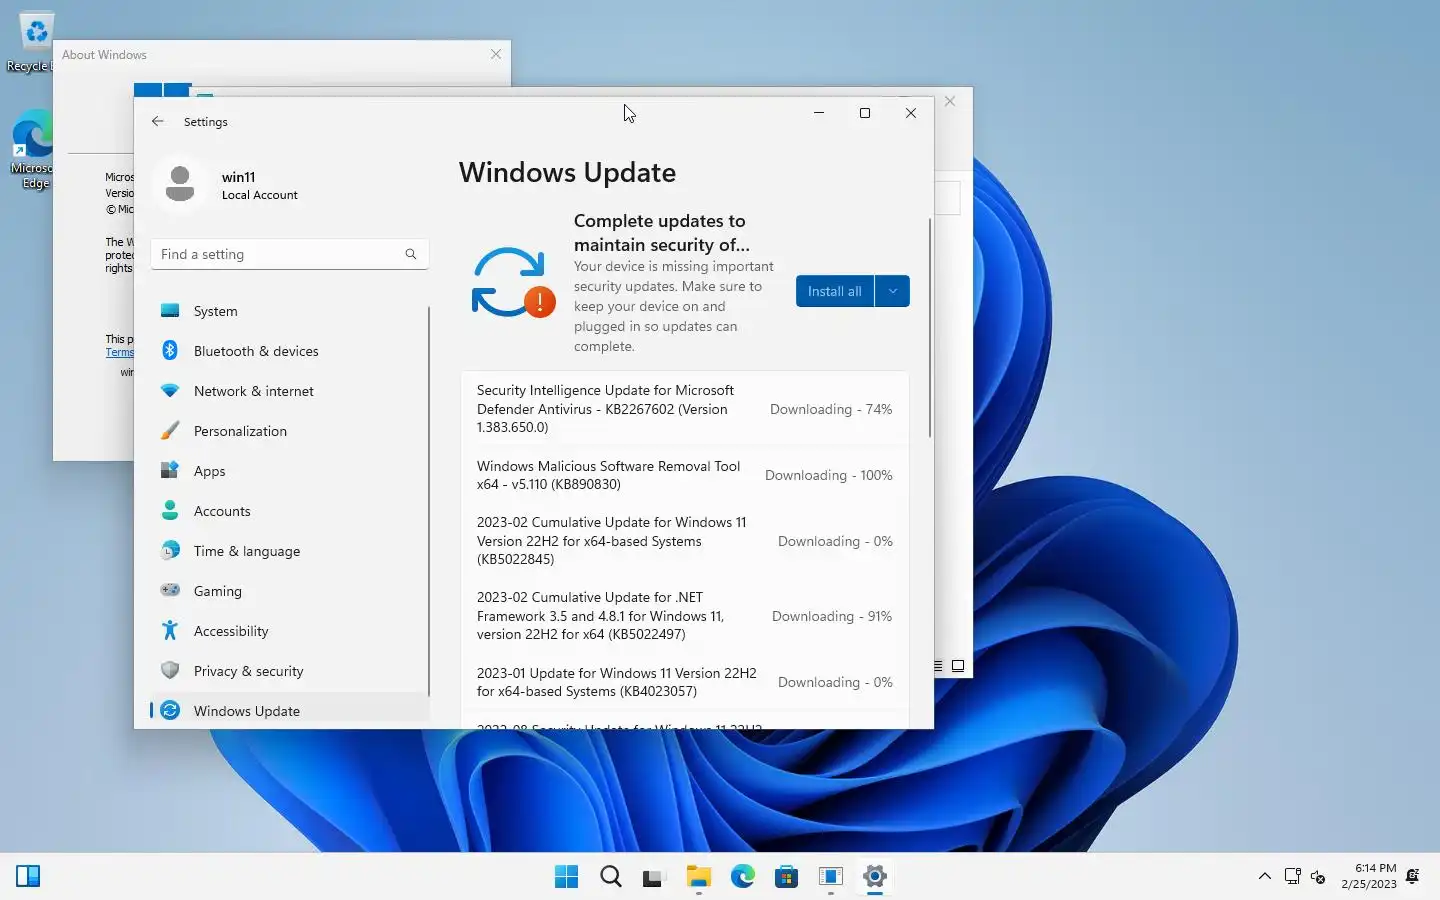Image resolution: width=1440 pixels, height=900 pixels.
Task: Open System settings
Action: click(x=290, y=311)
